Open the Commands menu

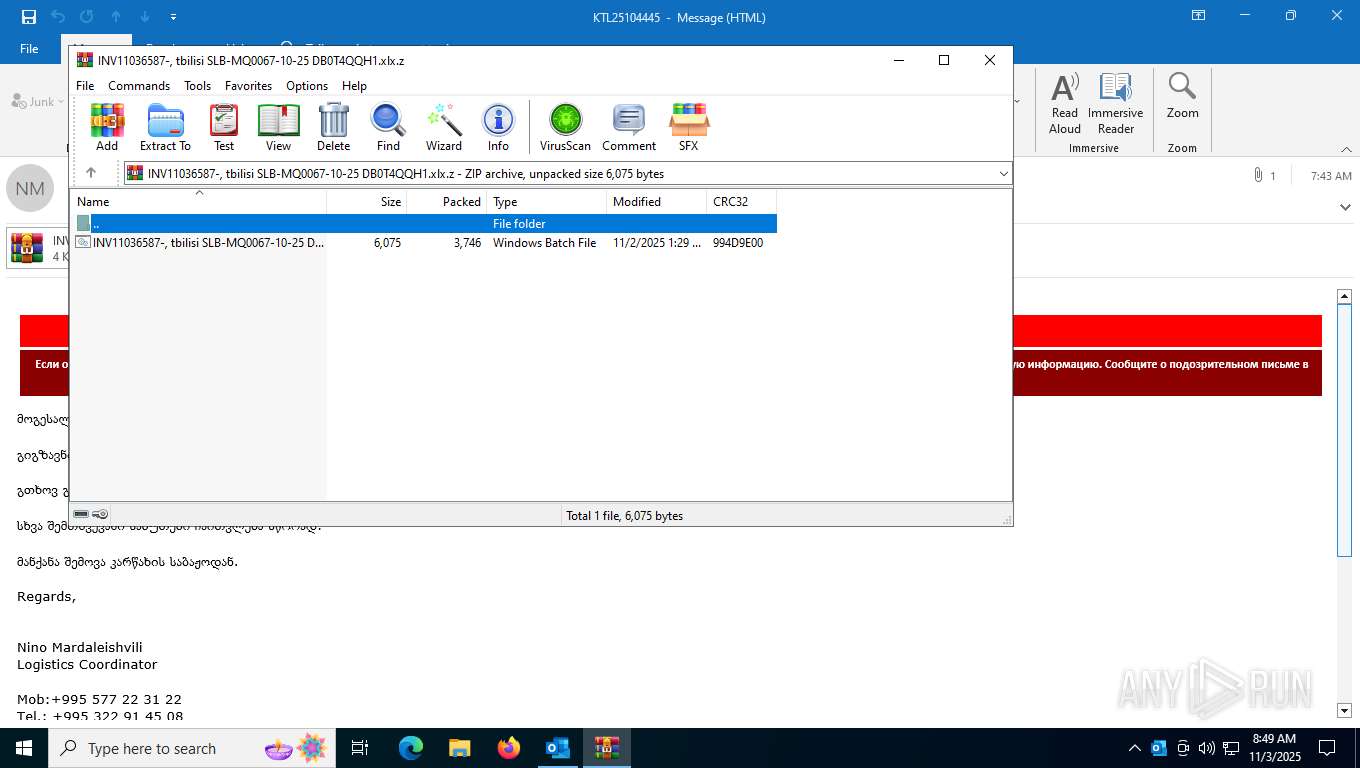click(139, 86)
